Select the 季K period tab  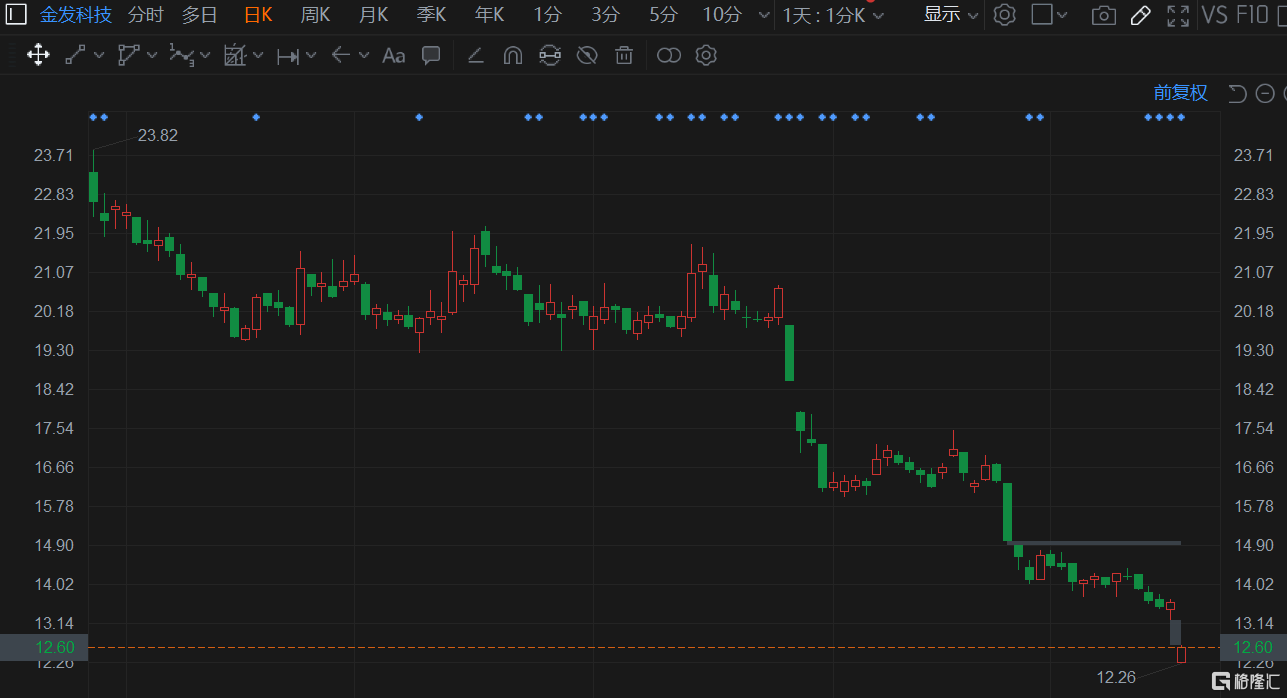coord(431,15)
